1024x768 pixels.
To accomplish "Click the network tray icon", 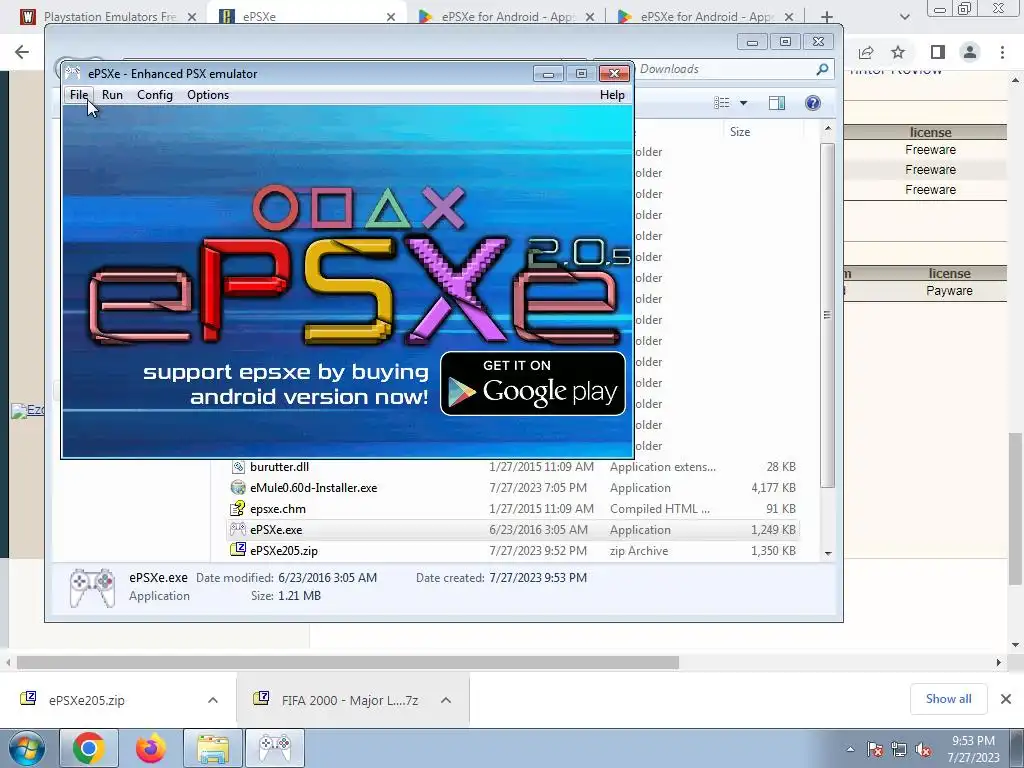I will tap(899, 750).
